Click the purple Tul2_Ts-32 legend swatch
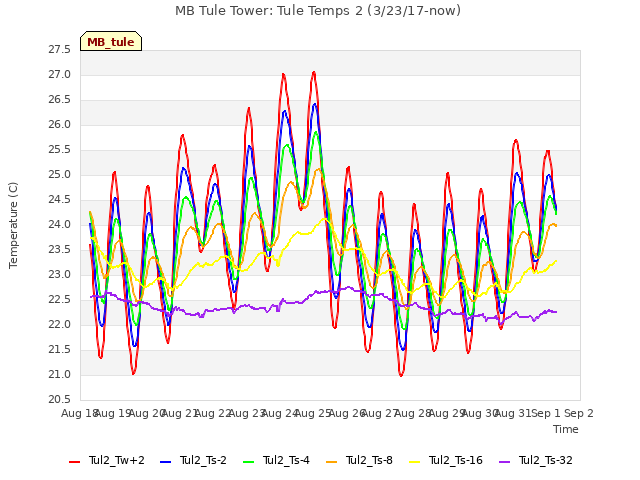This screenshot has height=480, width=640. pos(505,462)
